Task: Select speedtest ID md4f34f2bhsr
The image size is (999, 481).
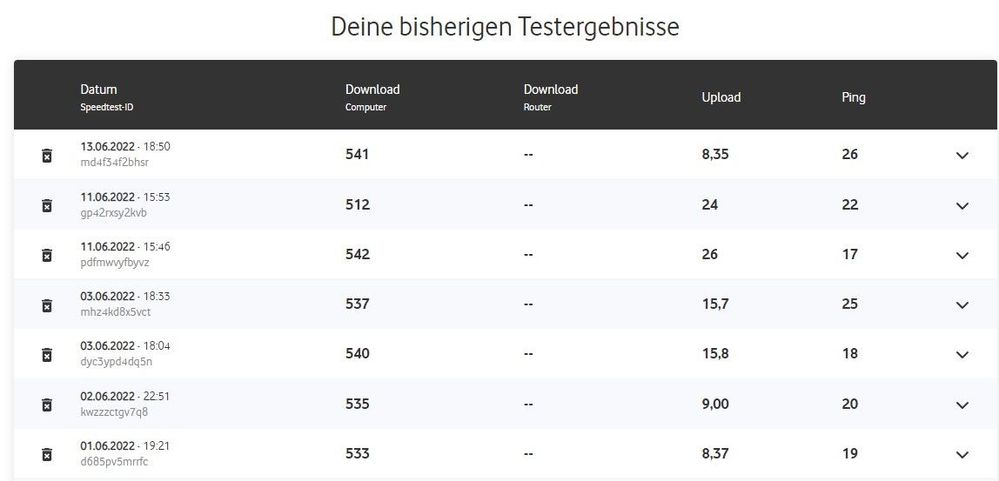Action: [x=115, y=162]
